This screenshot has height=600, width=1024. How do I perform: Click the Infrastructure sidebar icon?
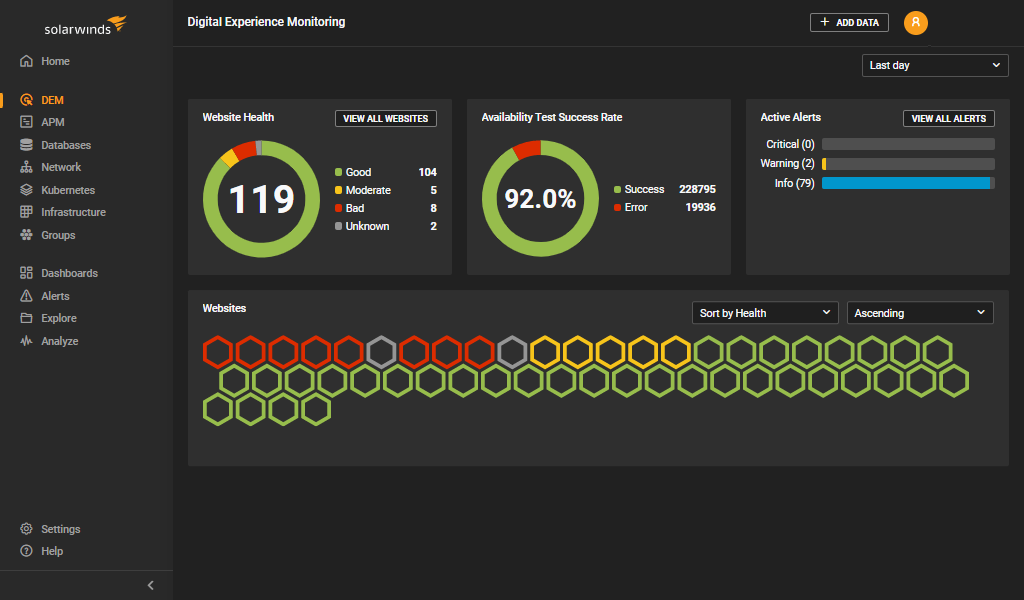coord(25,211)
